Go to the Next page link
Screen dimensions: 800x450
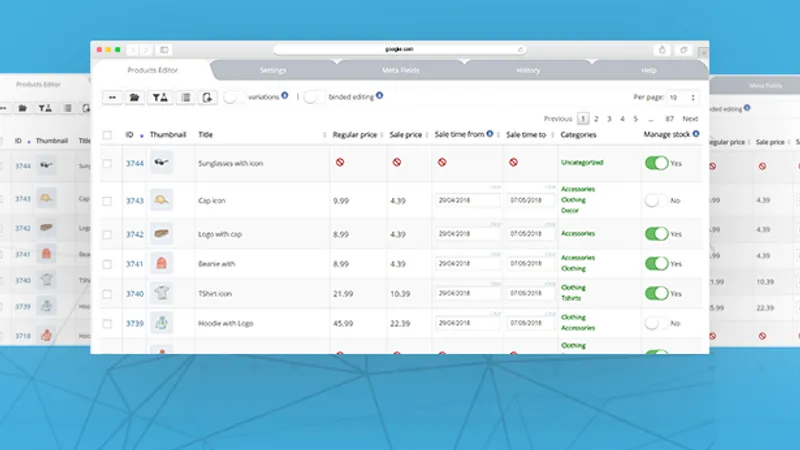click(690, 119)
